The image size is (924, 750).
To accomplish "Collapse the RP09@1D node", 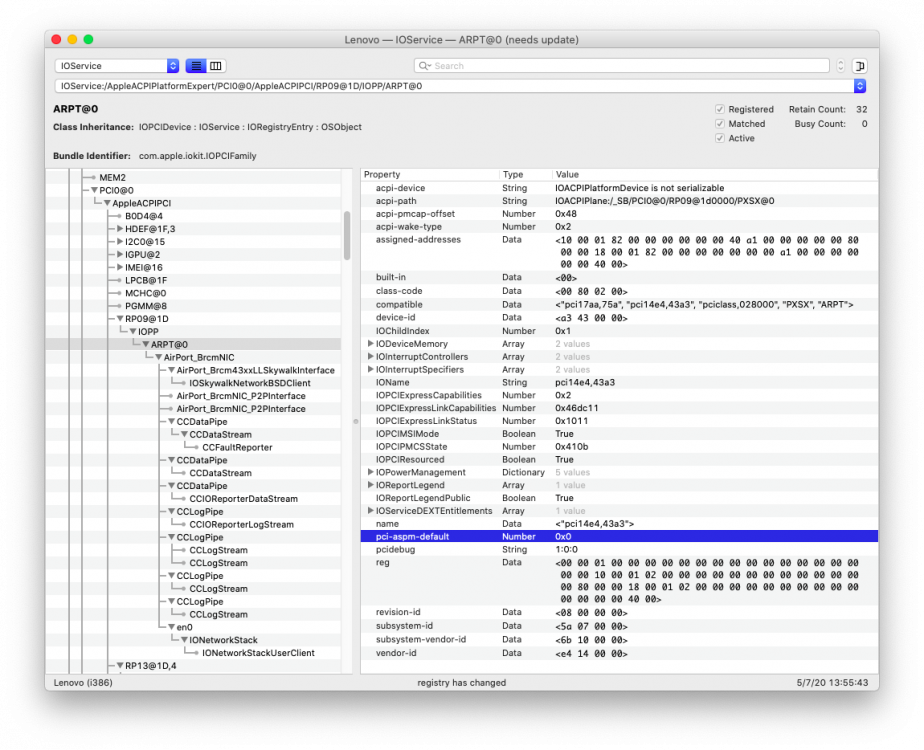I will tap(120, 319).
